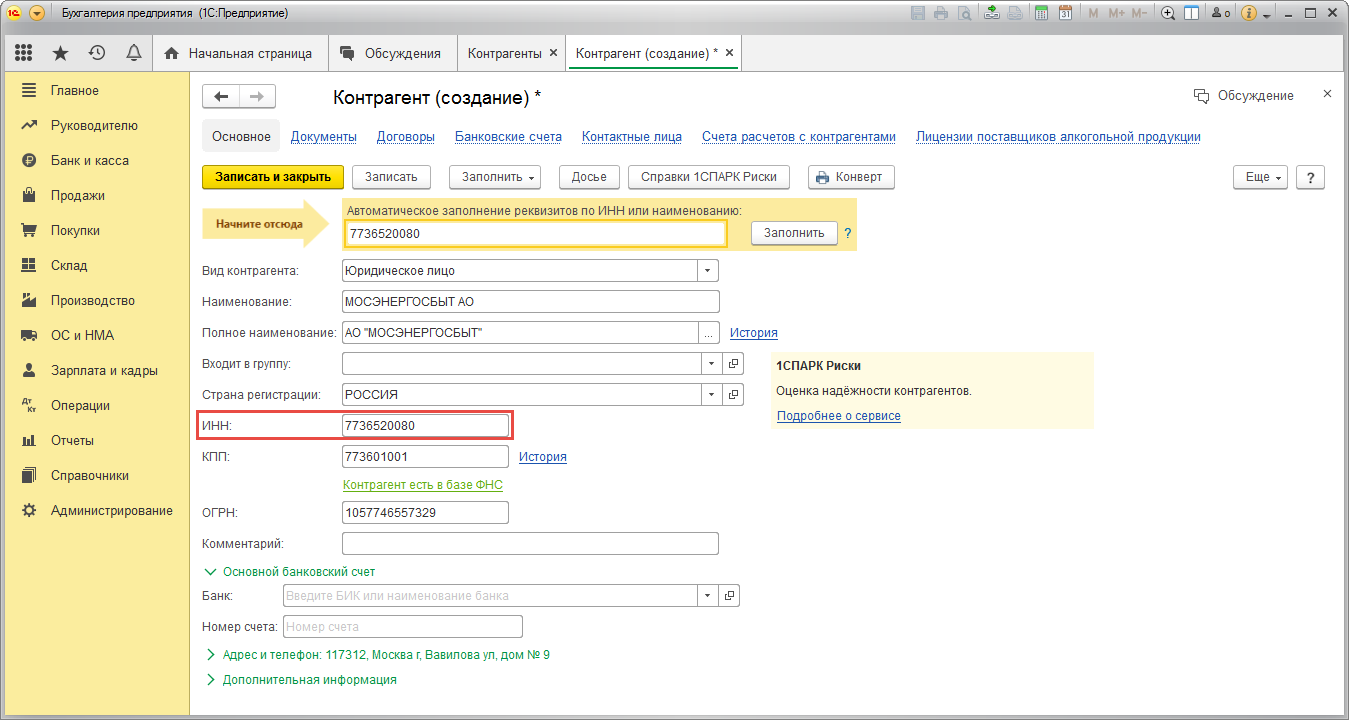The width and height of the screenshot is (1349, 720).
Task: Click the Конверт print button
Action: coord(851,177)
